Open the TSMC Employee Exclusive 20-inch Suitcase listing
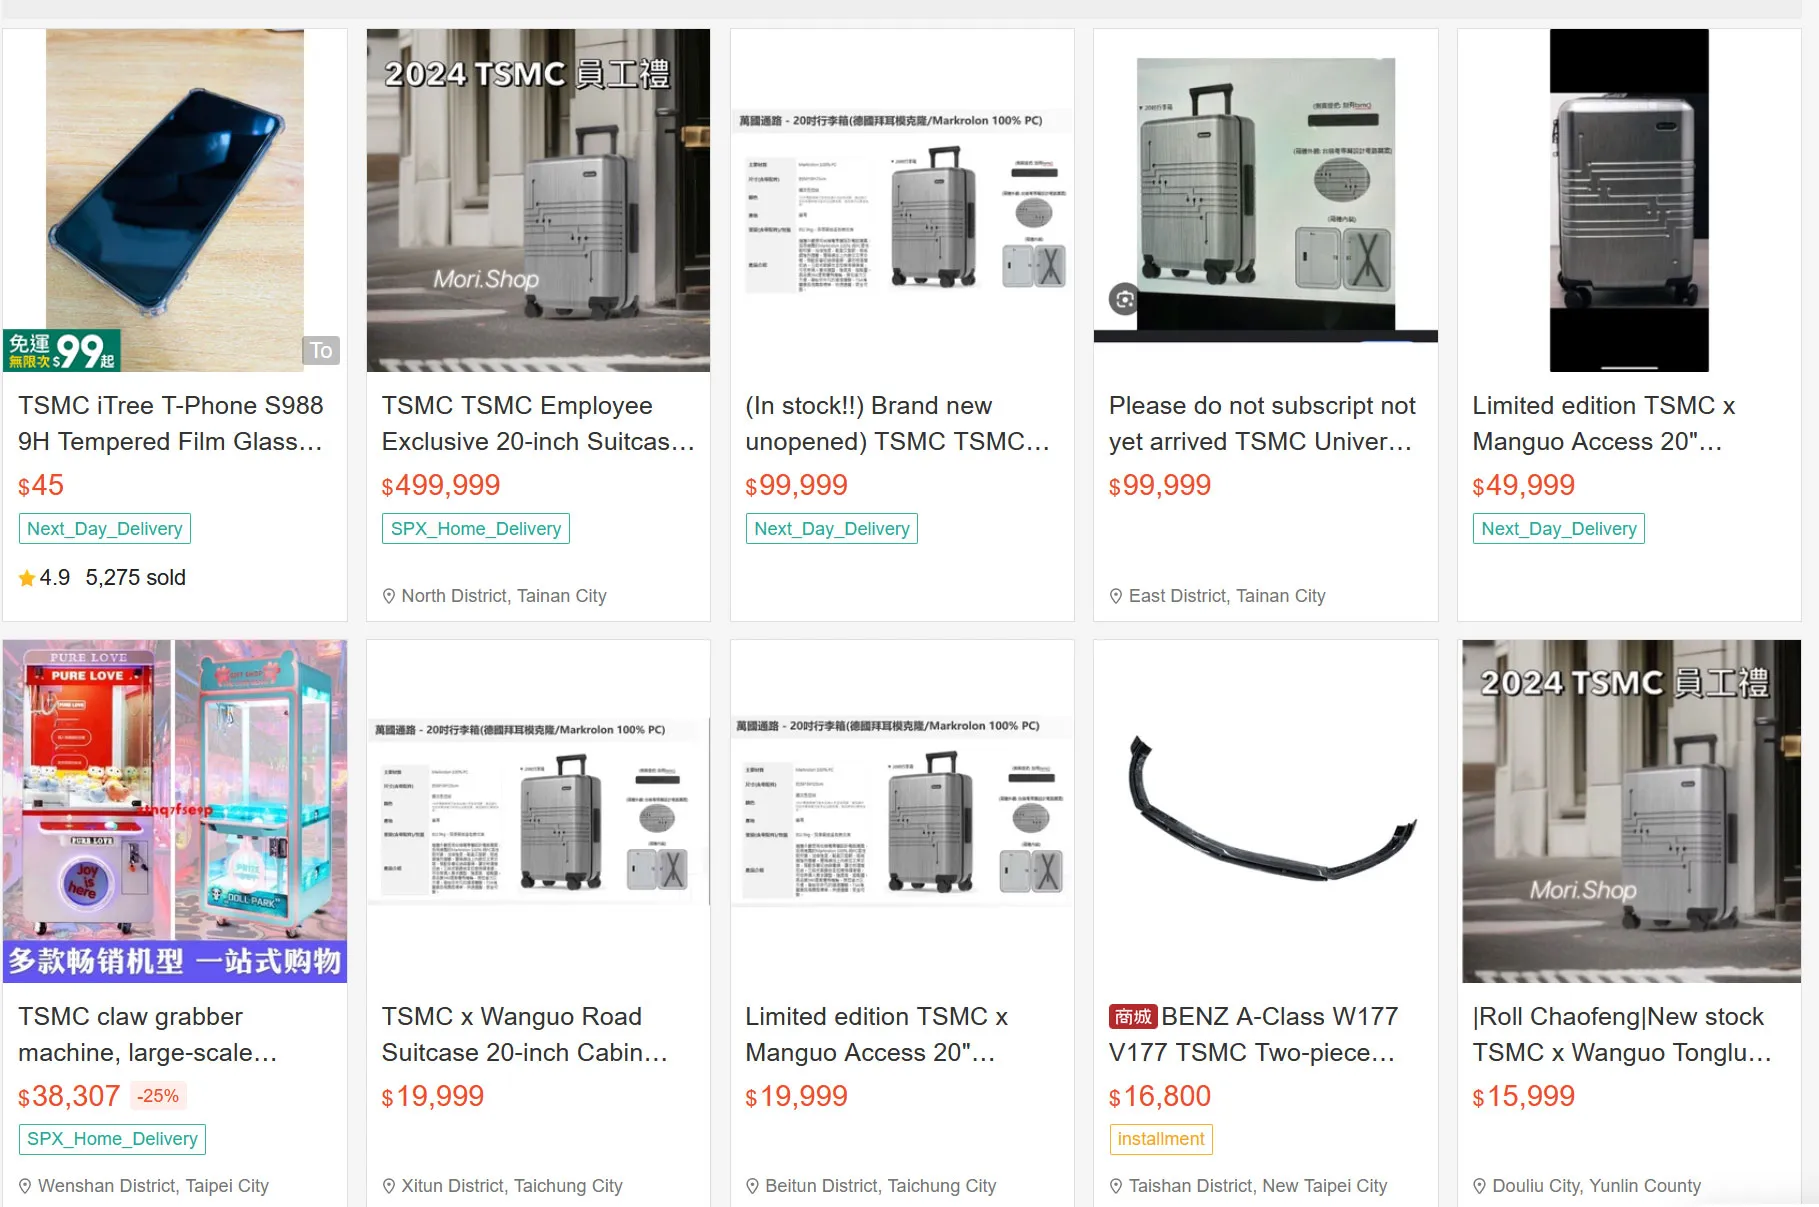The height and width of the screenshot is (1207, 1819). [x=538, y=424]
